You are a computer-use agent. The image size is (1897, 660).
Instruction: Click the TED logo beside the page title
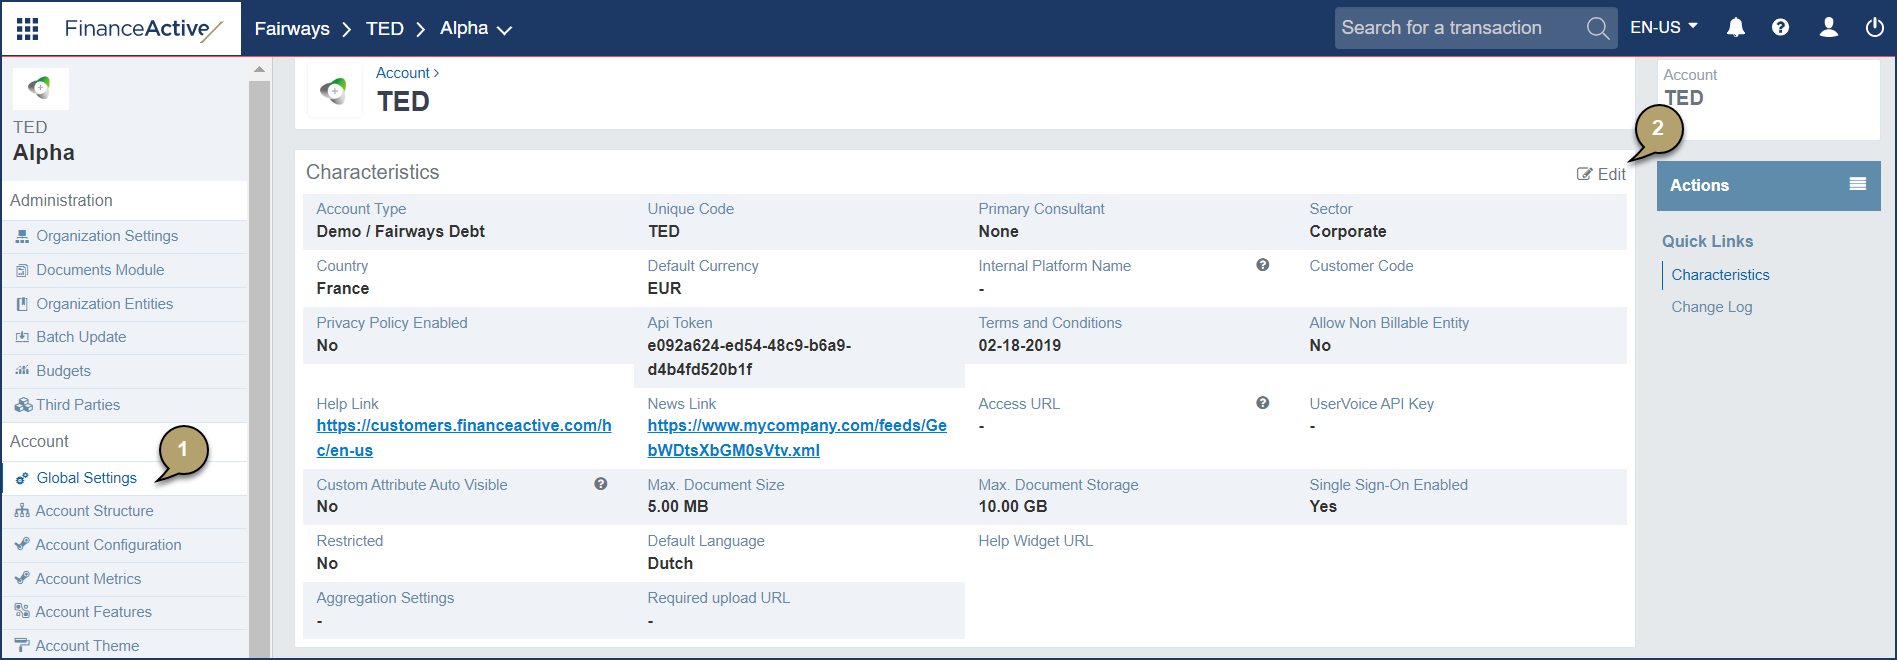334,91
